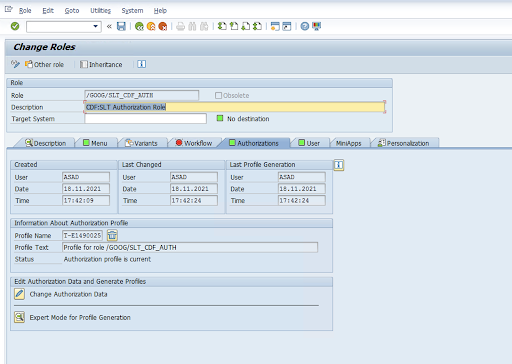512x364 pixels.
Task: Switch to the User tab
Action: click(309, 143)
